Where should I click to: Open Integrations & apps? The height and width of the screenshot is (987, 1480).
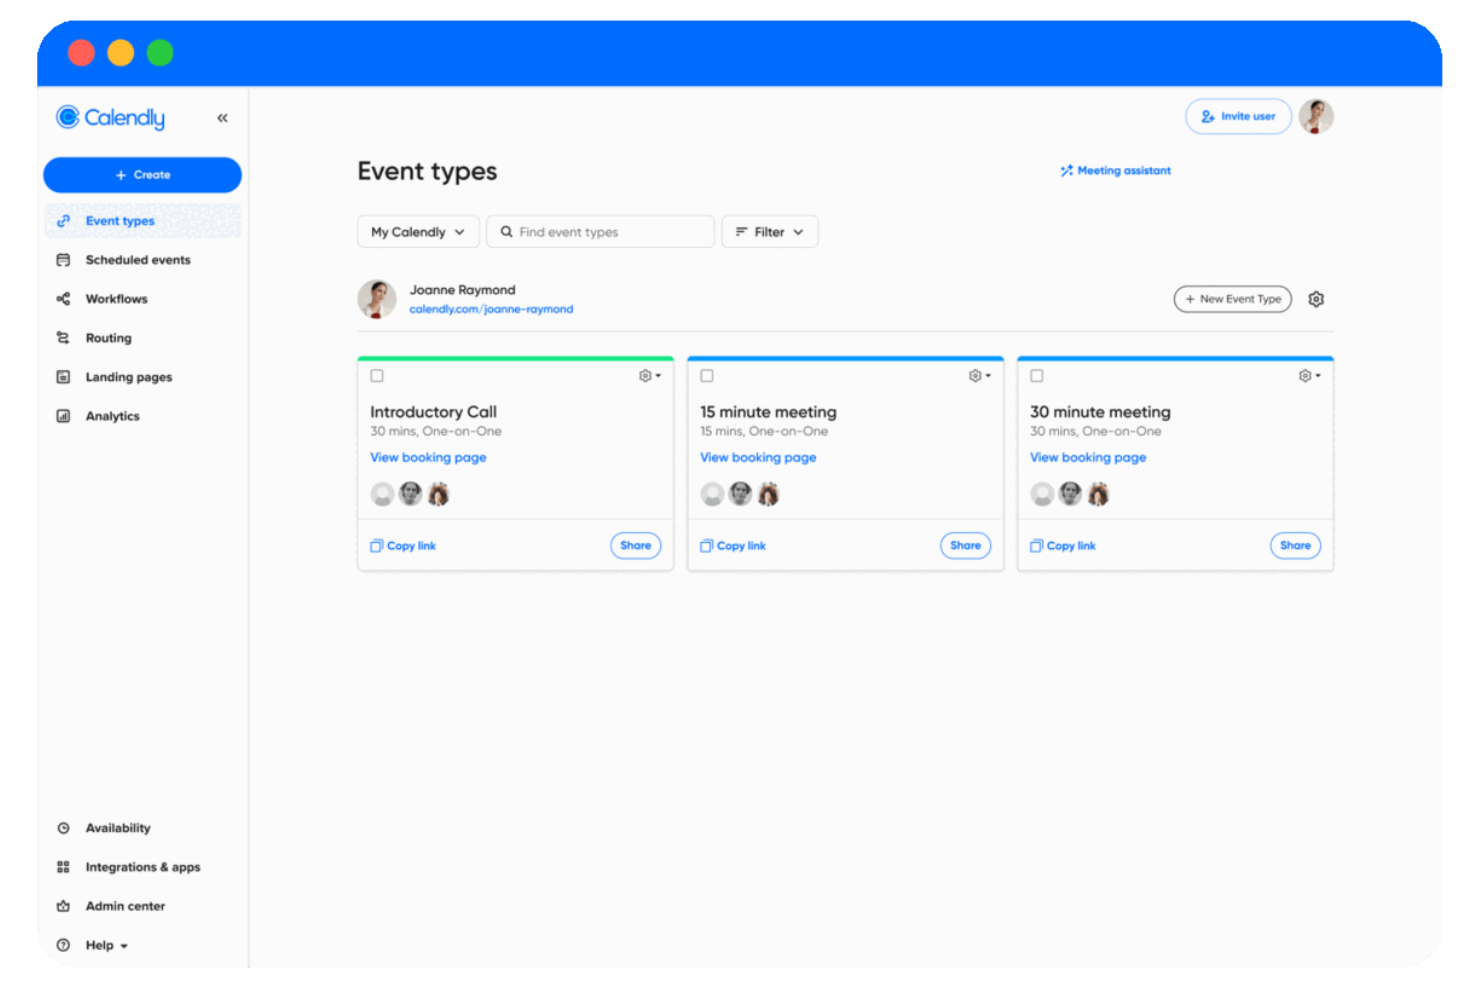143,867
